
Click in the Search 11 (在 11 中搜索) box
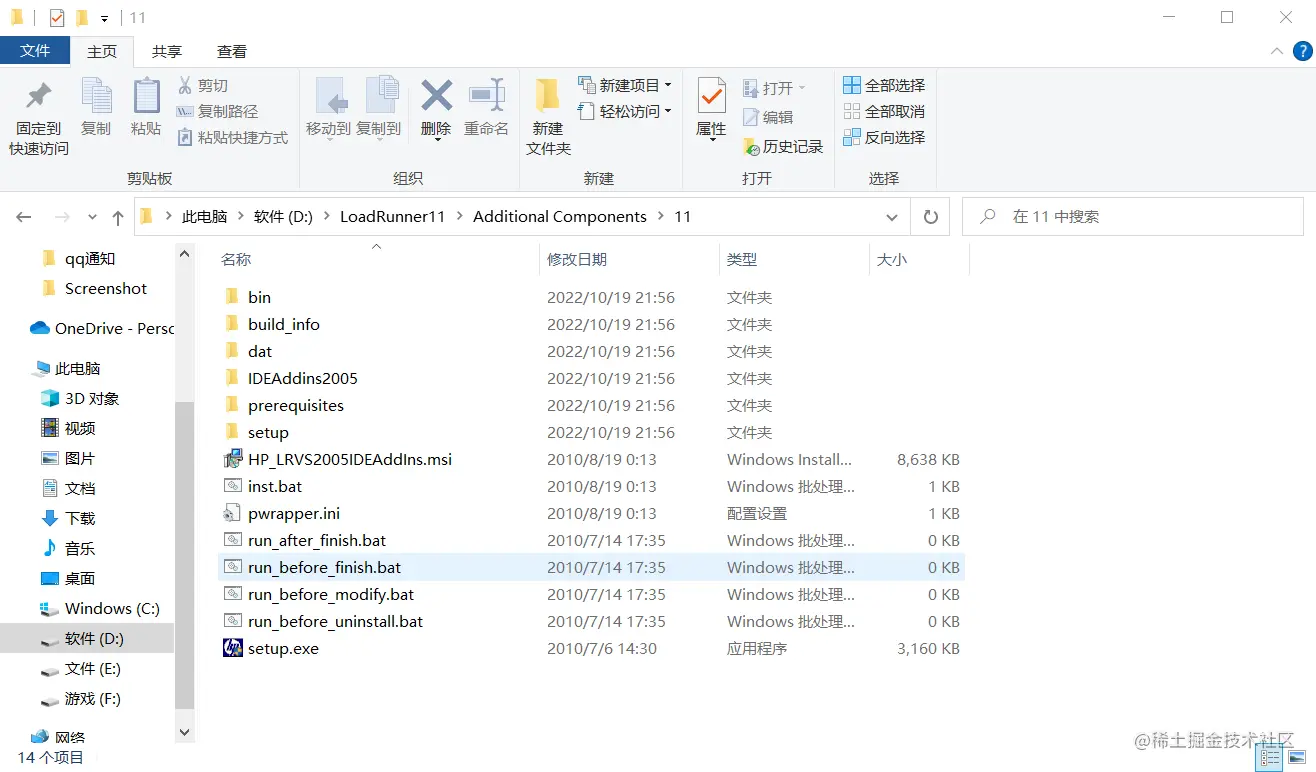tap(1133, 217)
